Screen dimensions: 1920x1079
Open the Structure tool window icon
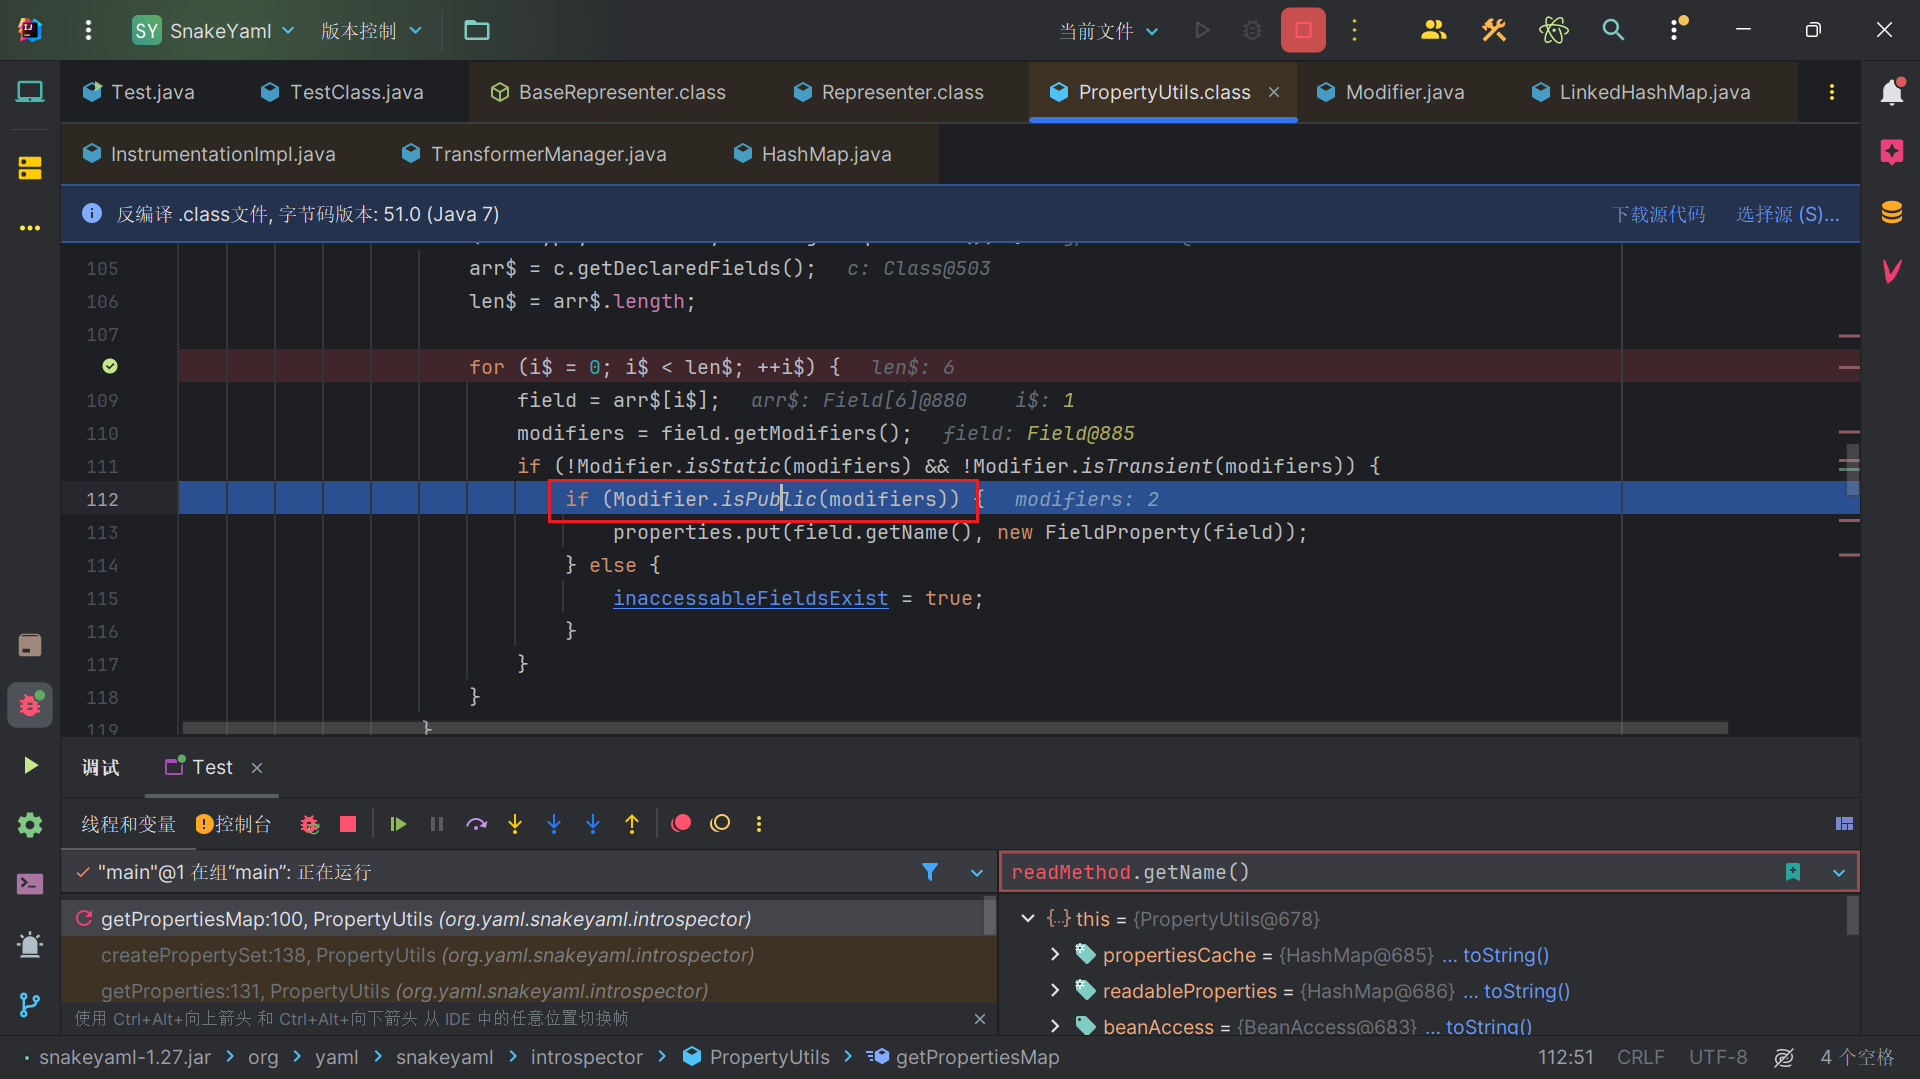pos(30,167)
